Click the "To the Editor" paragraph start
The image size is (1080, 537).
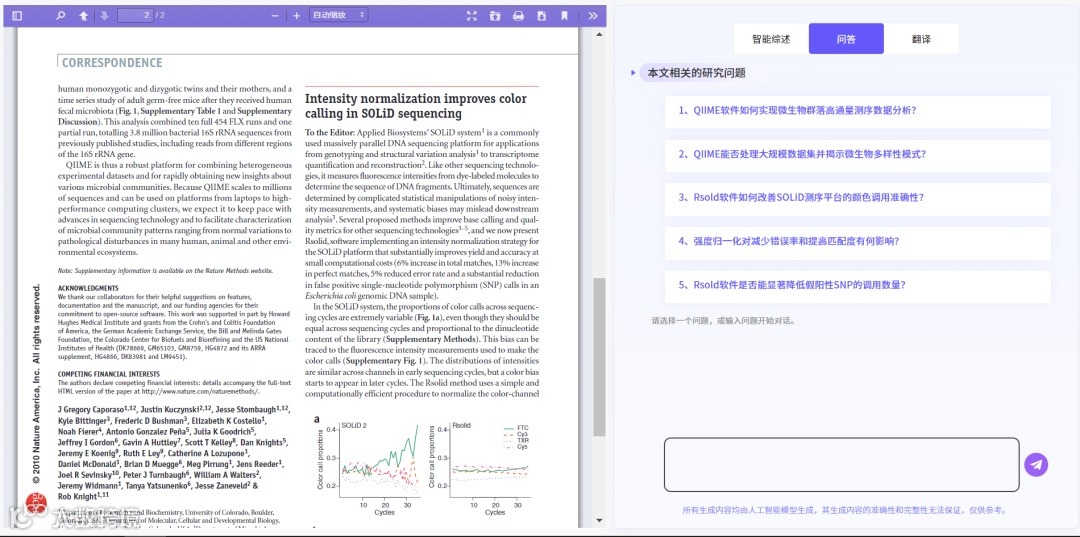coord(330,132)
